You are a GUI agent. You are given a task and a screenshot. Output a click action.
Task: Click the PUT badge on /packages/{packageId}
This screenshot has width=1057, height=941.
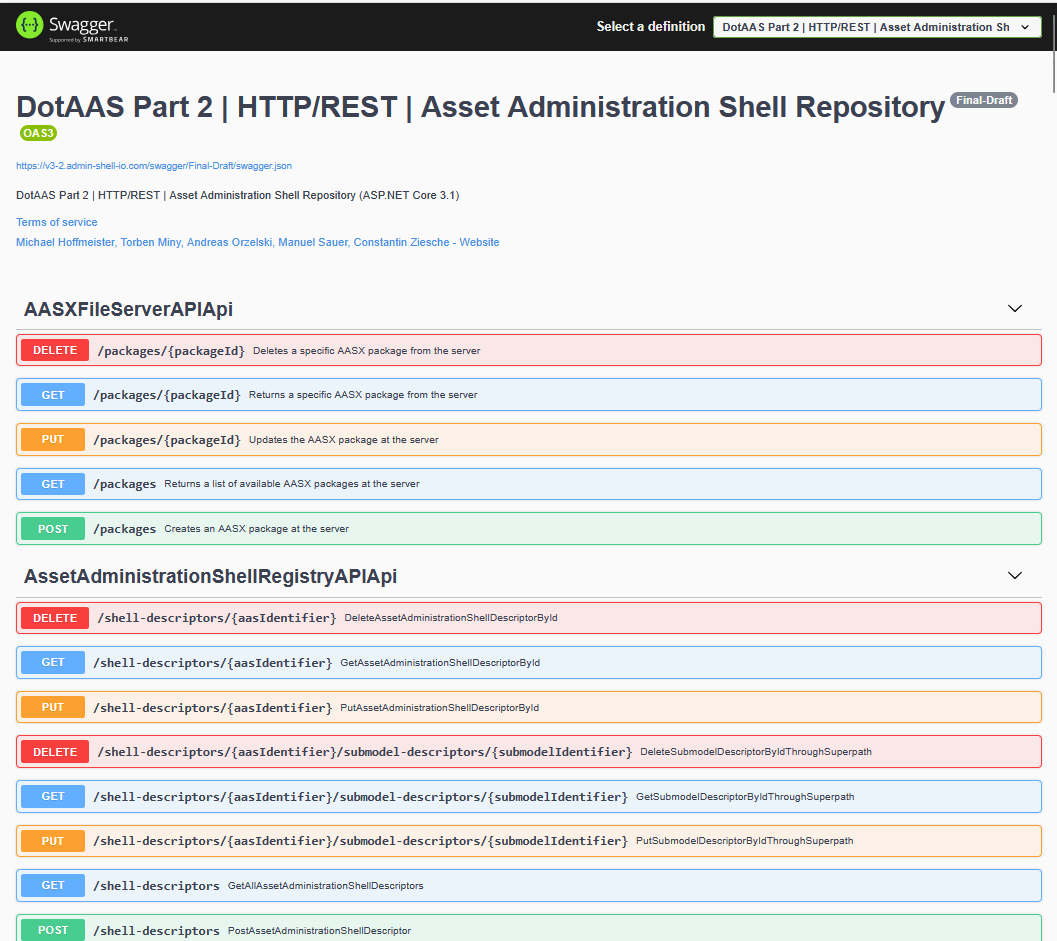coord(52,439)
